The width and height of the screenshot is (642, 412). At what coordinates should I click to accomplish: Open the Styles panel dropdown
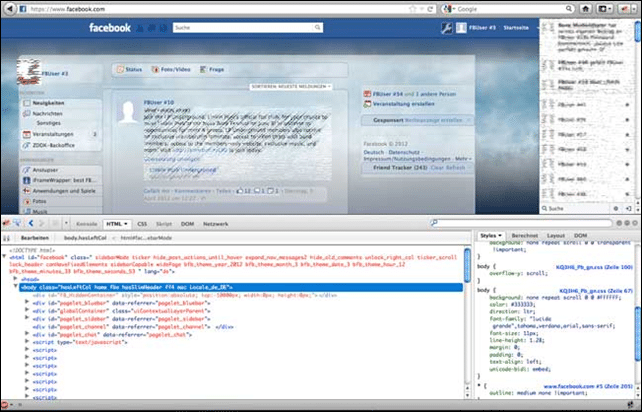(500, 236)
